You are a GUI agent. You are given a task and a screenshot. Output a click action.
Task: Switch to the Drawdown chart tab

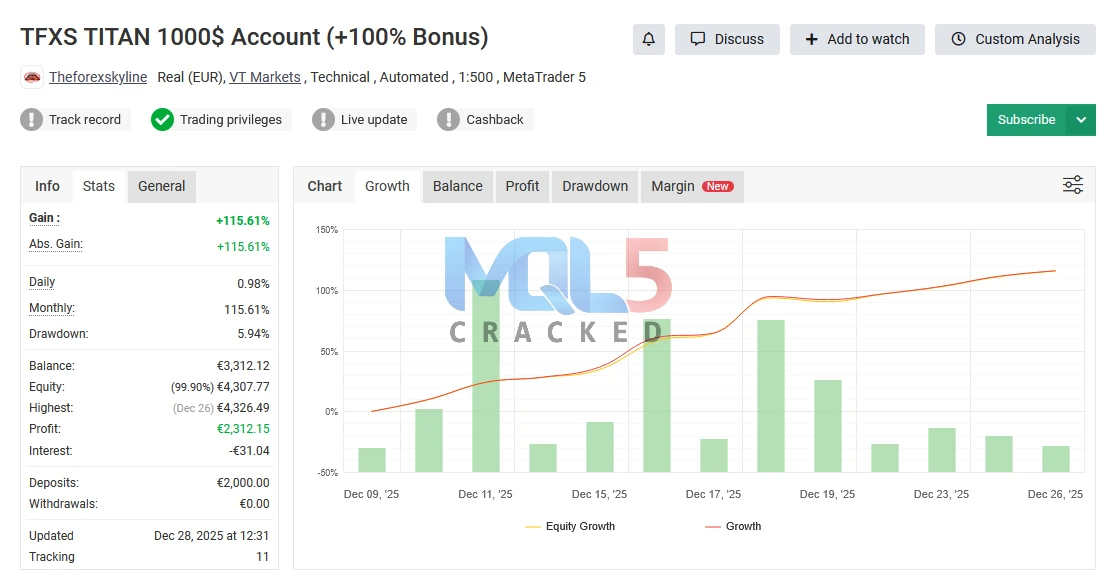point(595,186)
